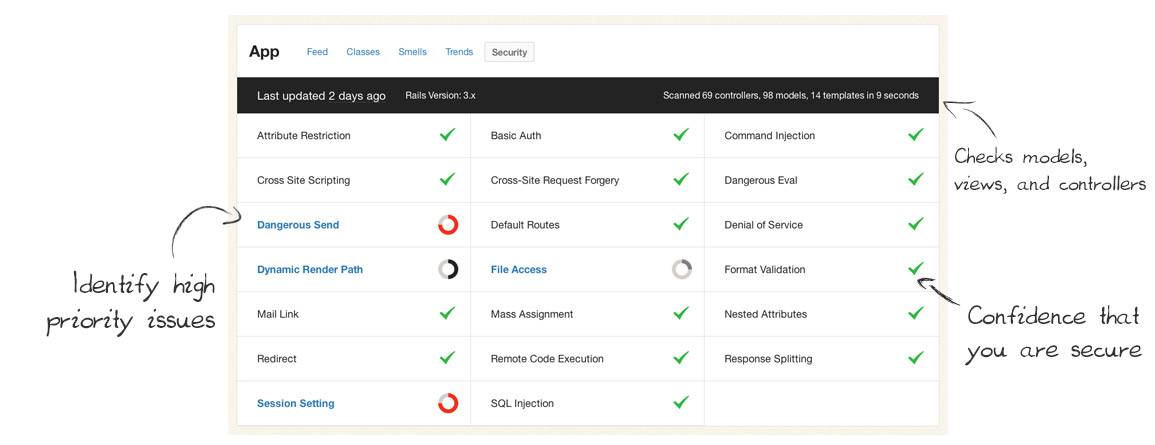The height and width of the screenshot is (445, 1155).
Task: Click the green checkmark for Attribute Restriction
Action: tap(447, 134)
